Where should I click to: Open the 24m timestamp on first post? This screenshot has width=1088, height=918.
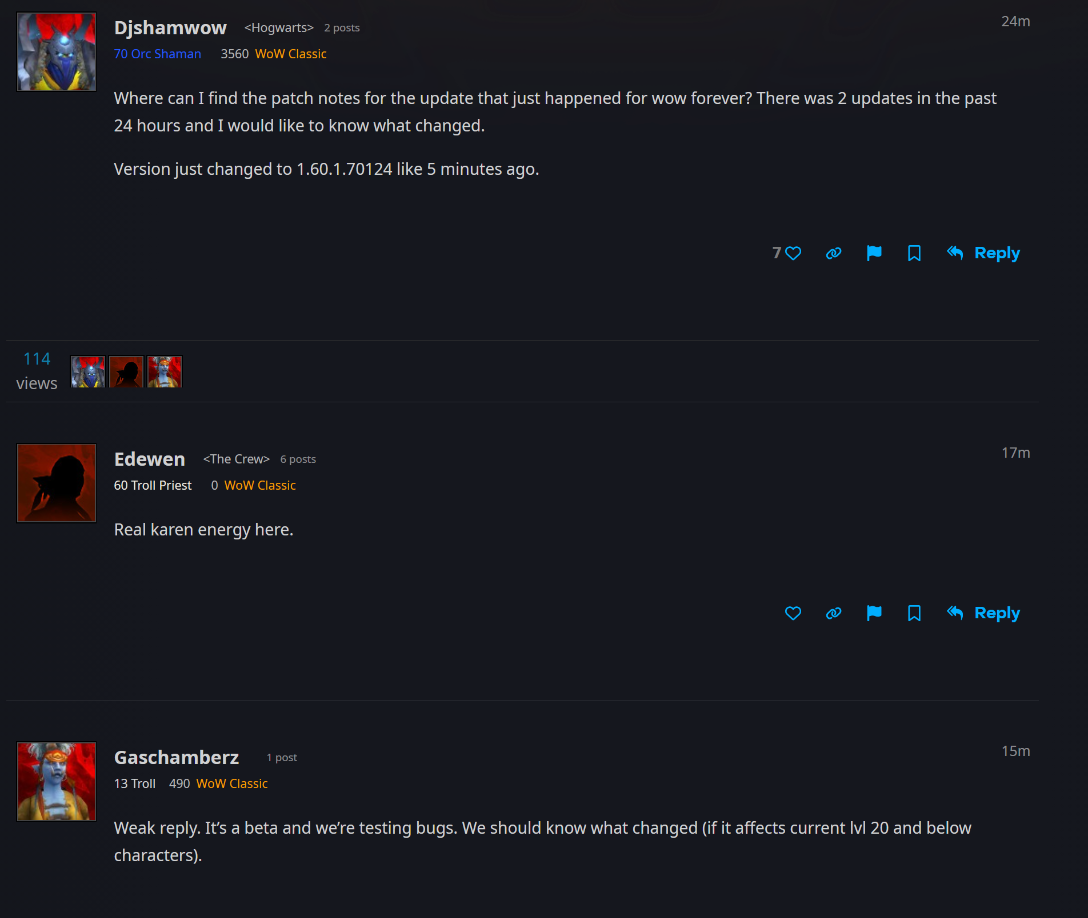coord(1015,22)
